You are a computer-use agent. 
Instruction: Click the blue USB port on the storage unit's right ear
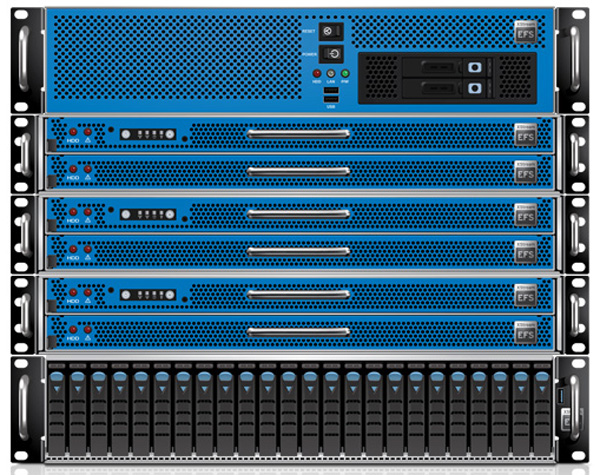tap(562, 395)
